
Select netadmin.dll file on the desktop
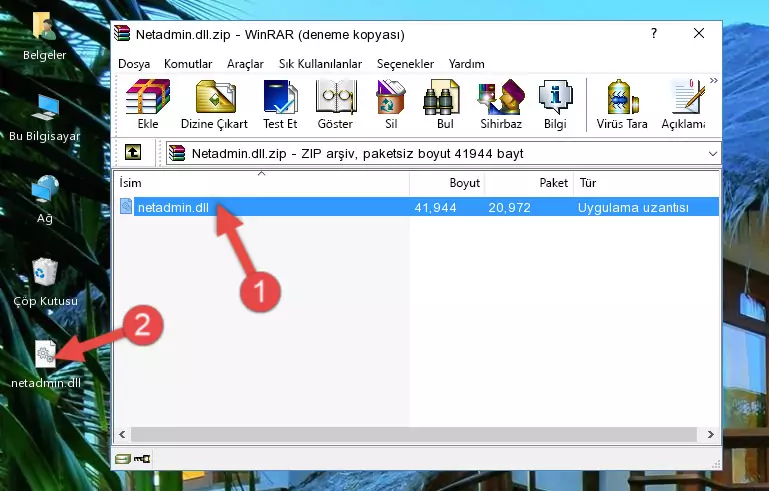(46, 364)
